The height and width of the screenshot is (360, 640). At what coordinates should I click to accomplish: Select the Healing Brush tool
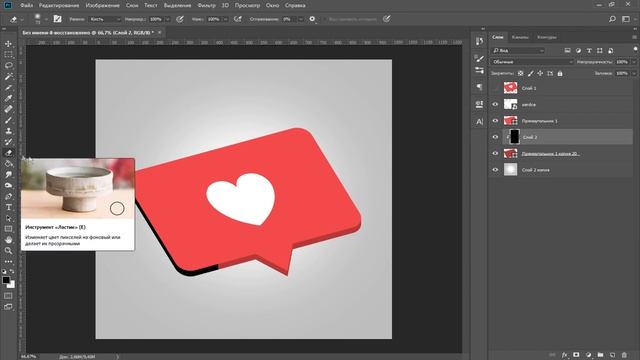[8, 109]
